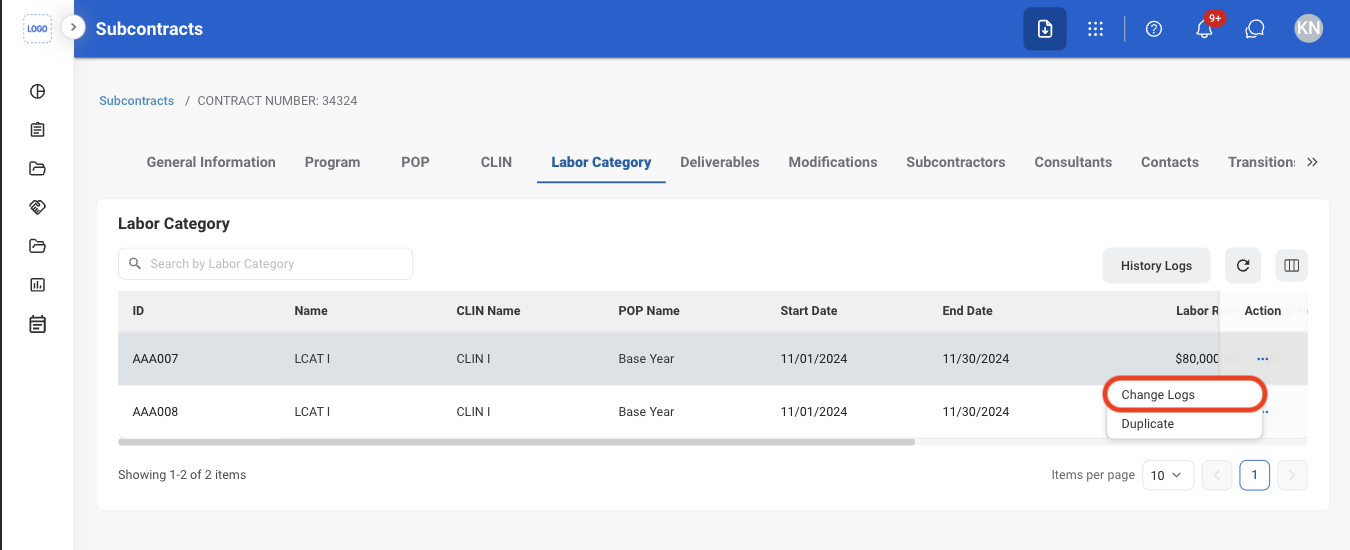Switch to the POP tab

pyautogui.click(x=415, y=162)
